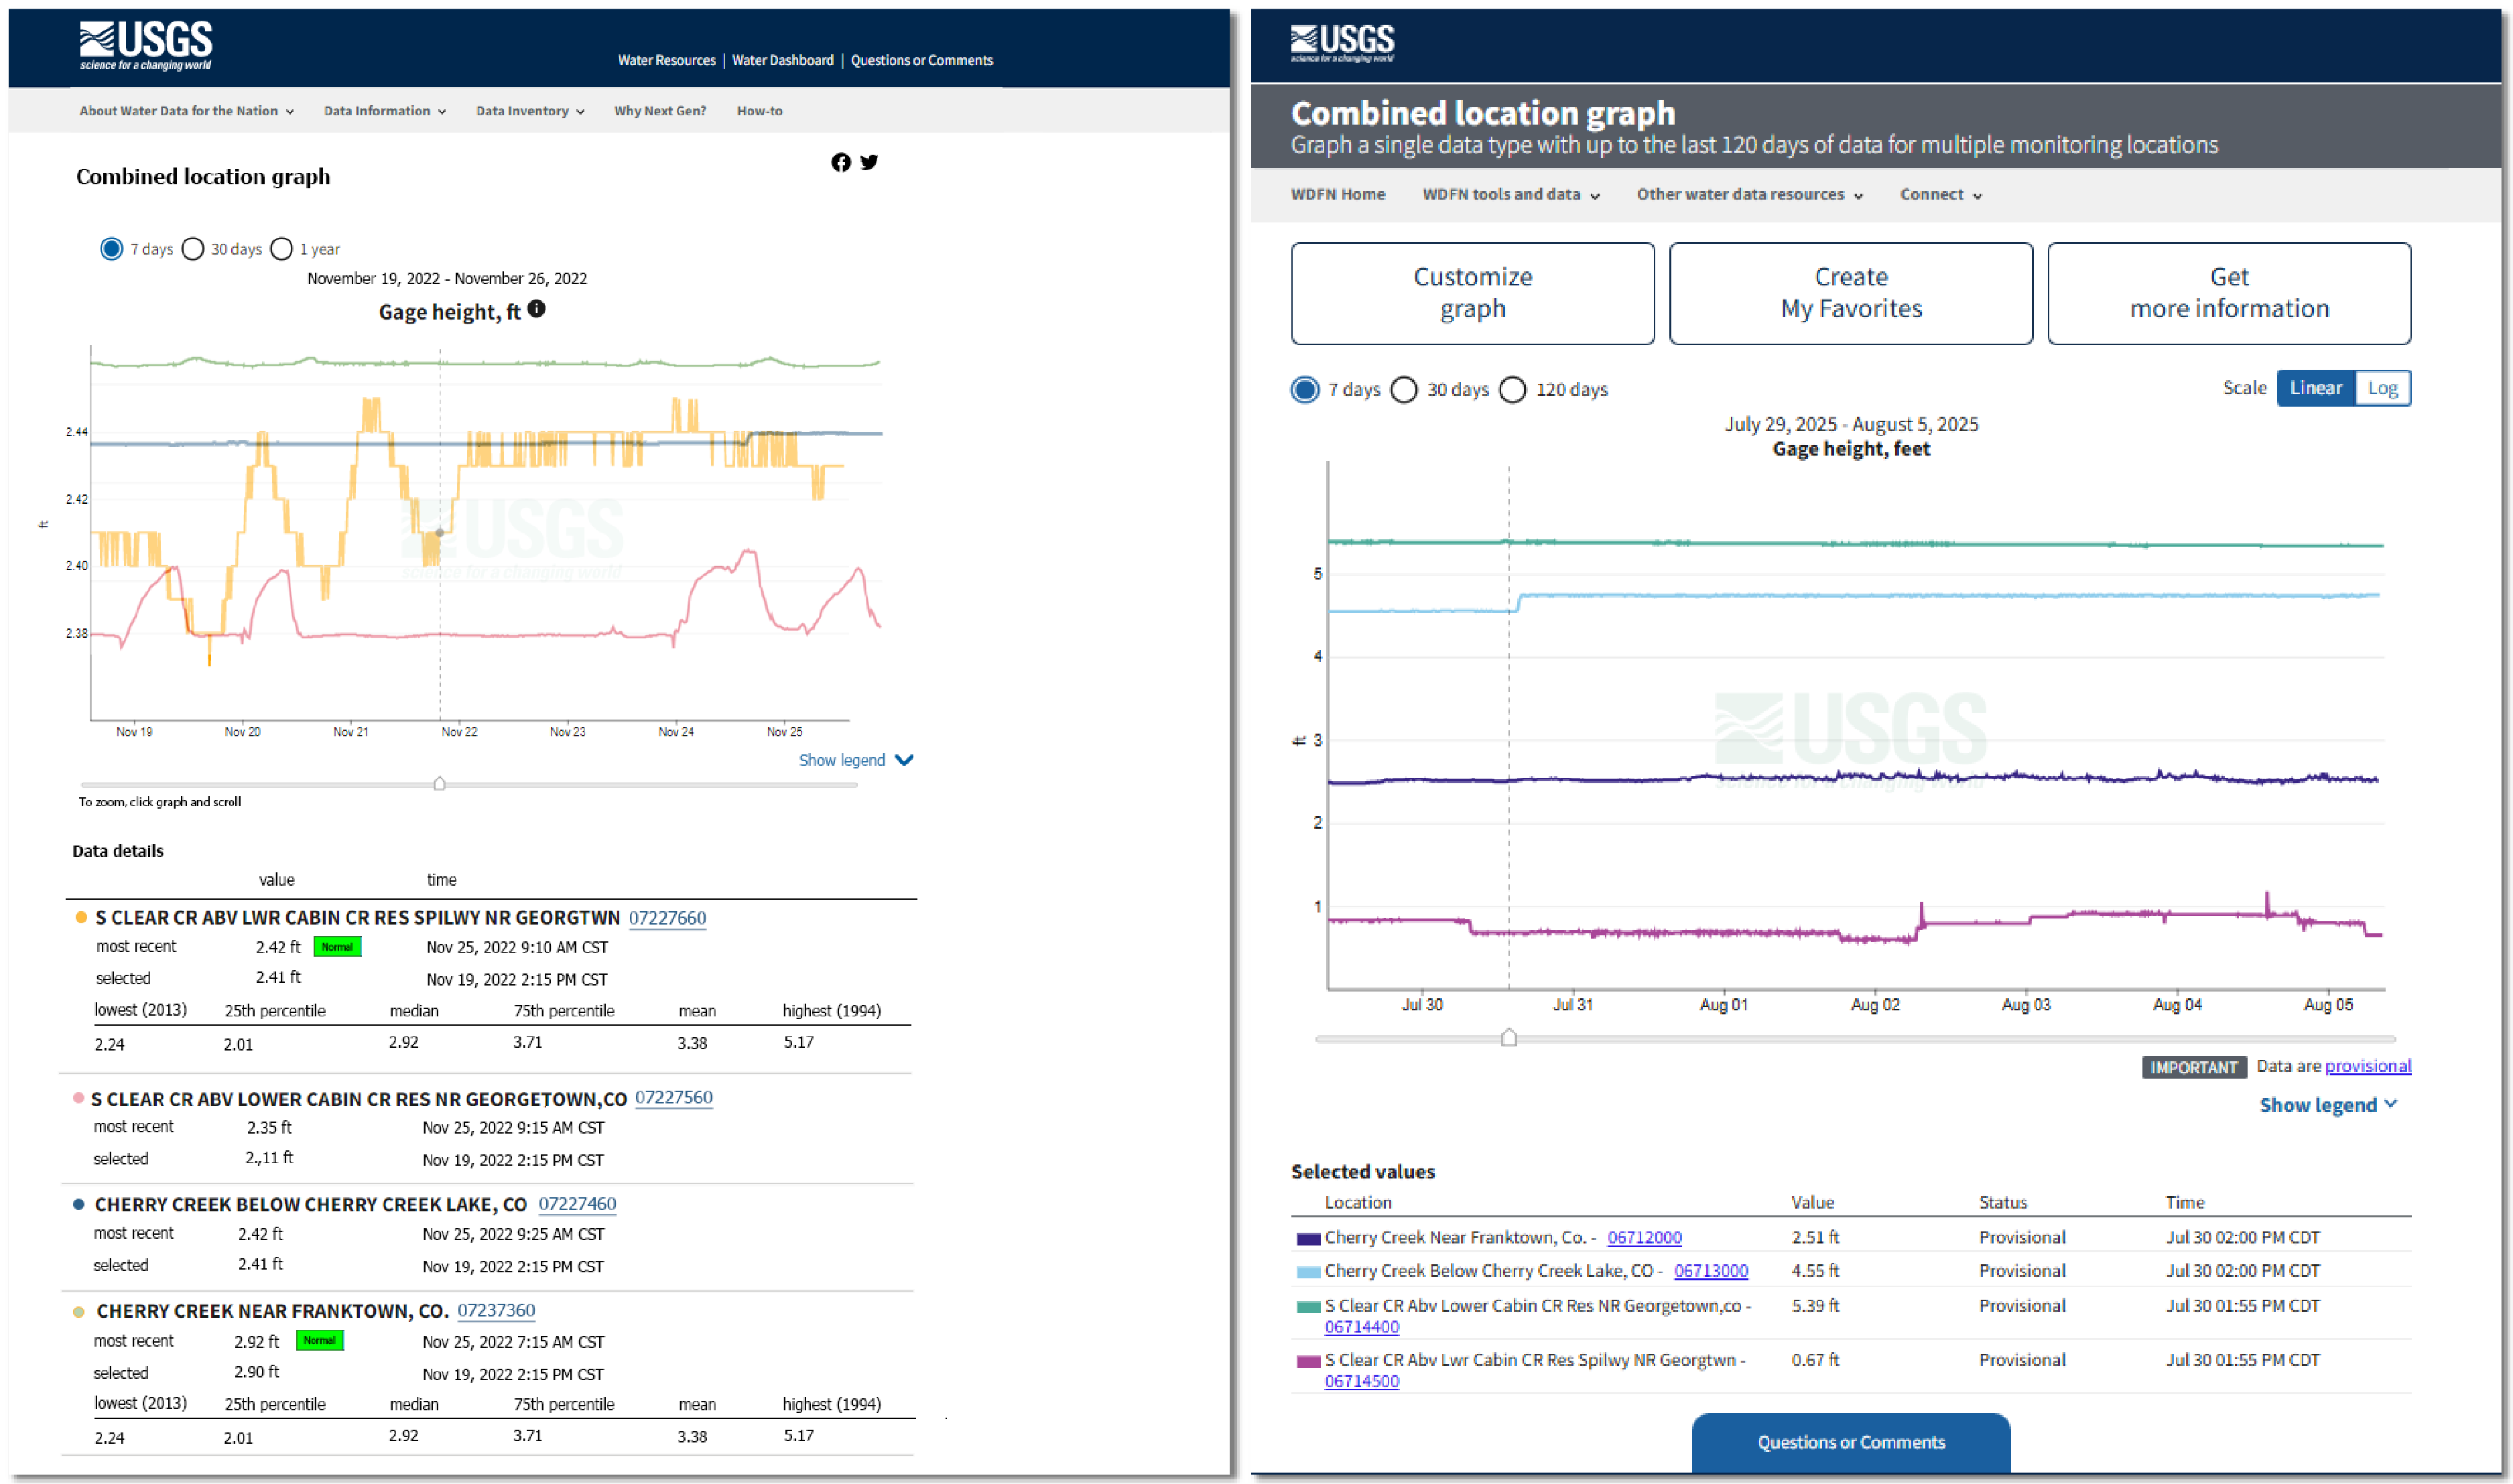Viewport: 2513px width, 1484px height.
Task: Click the WDFN Home menu item
Action: [1340, 194]
